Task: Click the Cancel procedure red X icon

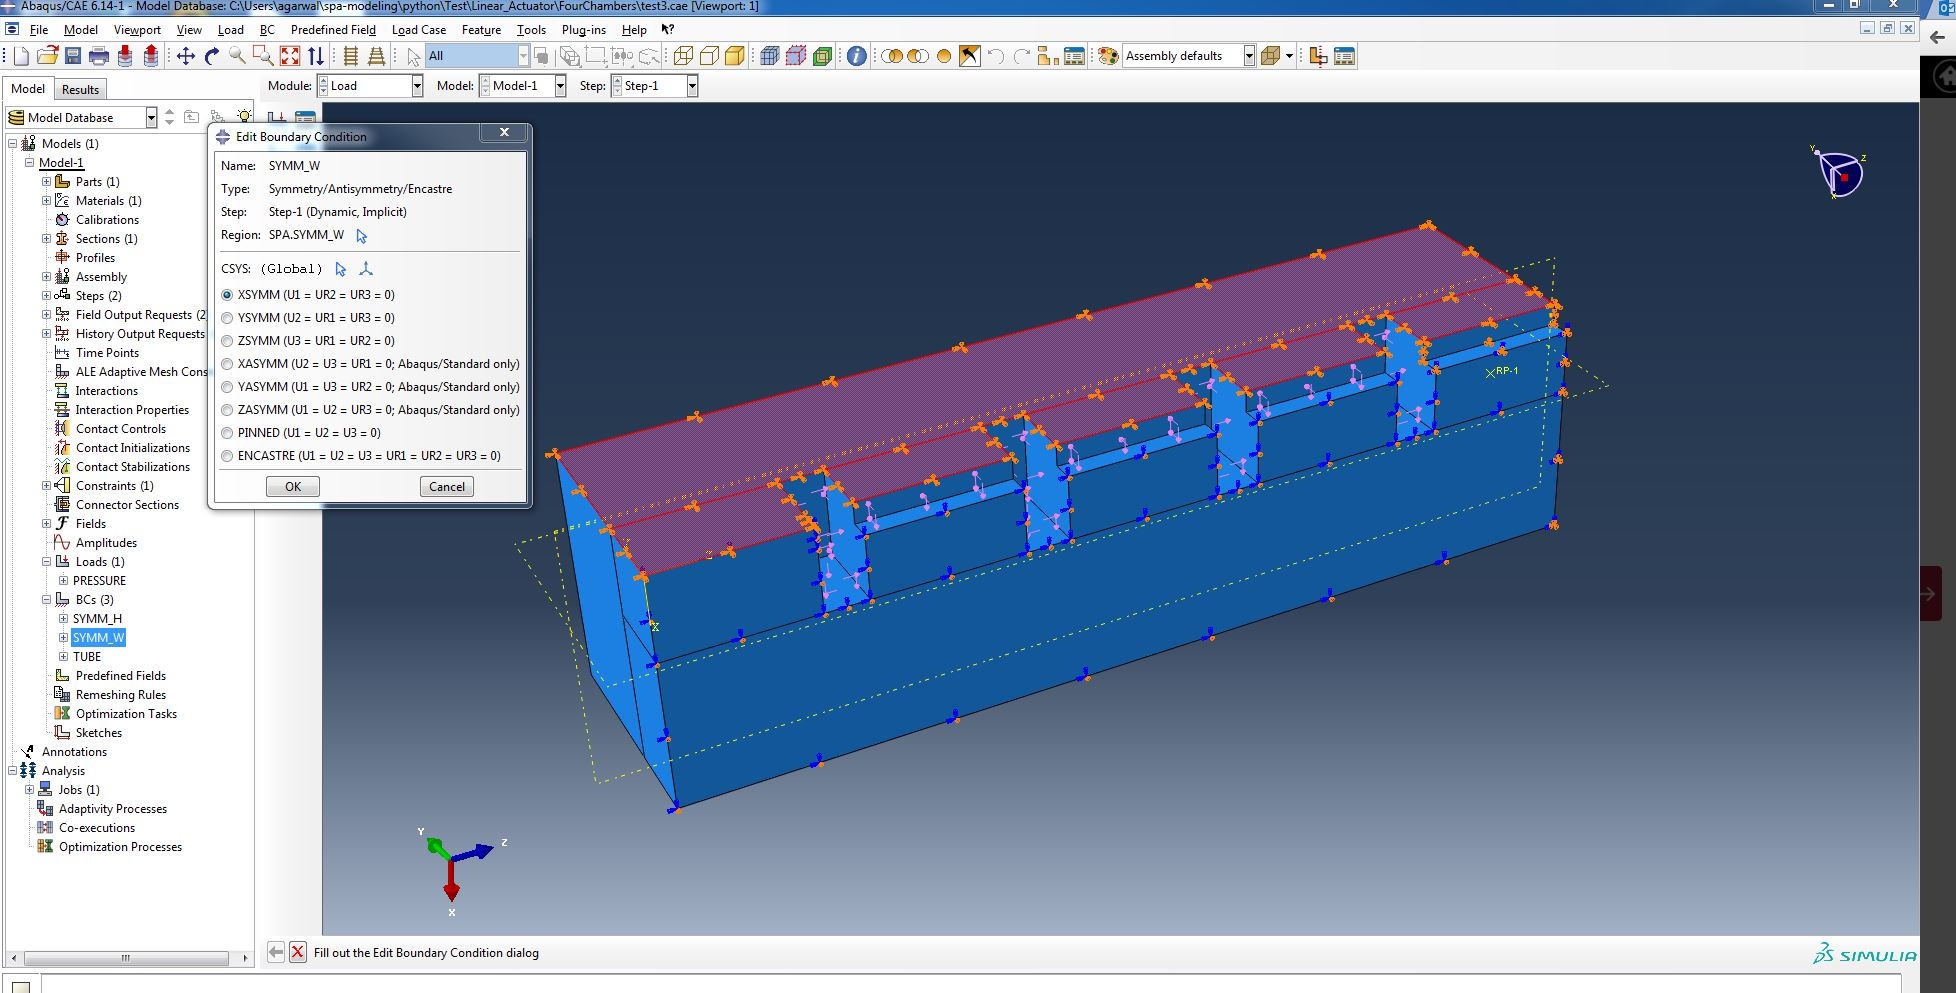Action: point(298,952)
